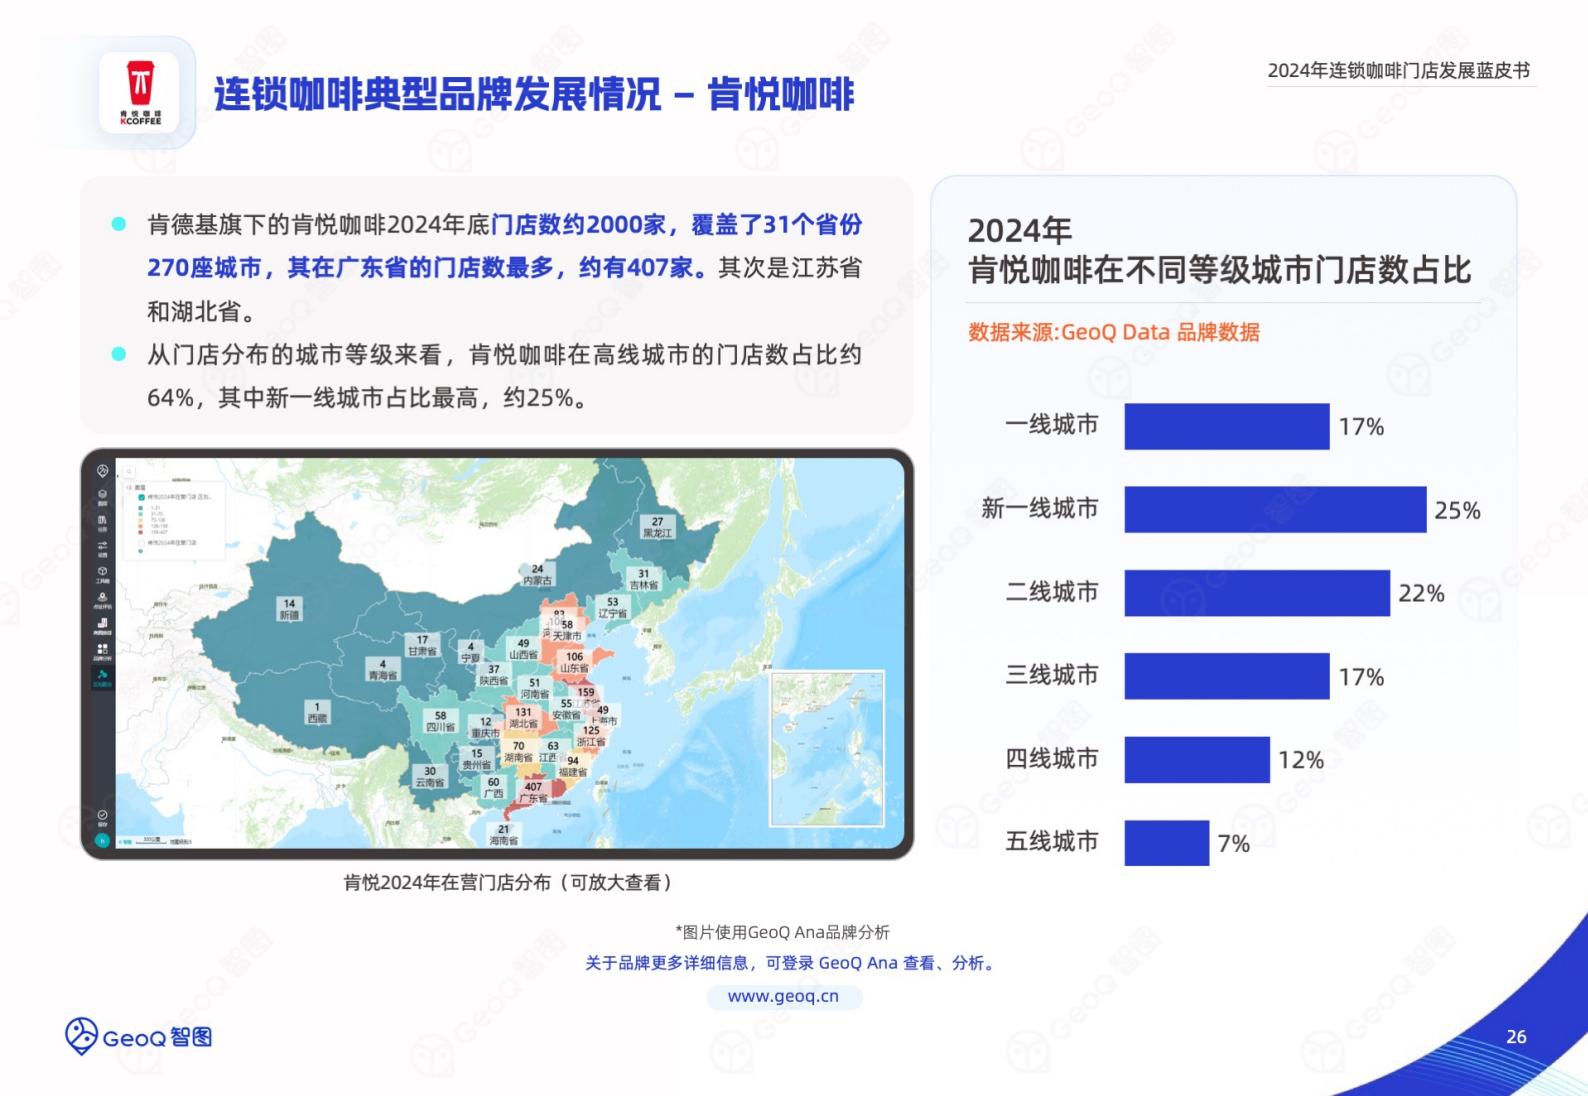Open the teal user avatar in sidebar
The width and height of the screenshot is (1588, 1096).
102,840
